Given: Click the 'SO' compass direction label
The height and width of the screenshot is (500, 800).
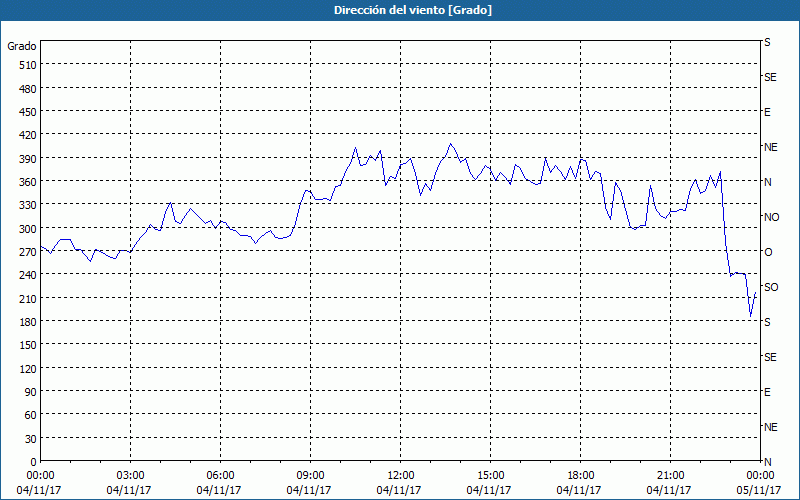Looking at the screenshot, I should pos(771,287).
